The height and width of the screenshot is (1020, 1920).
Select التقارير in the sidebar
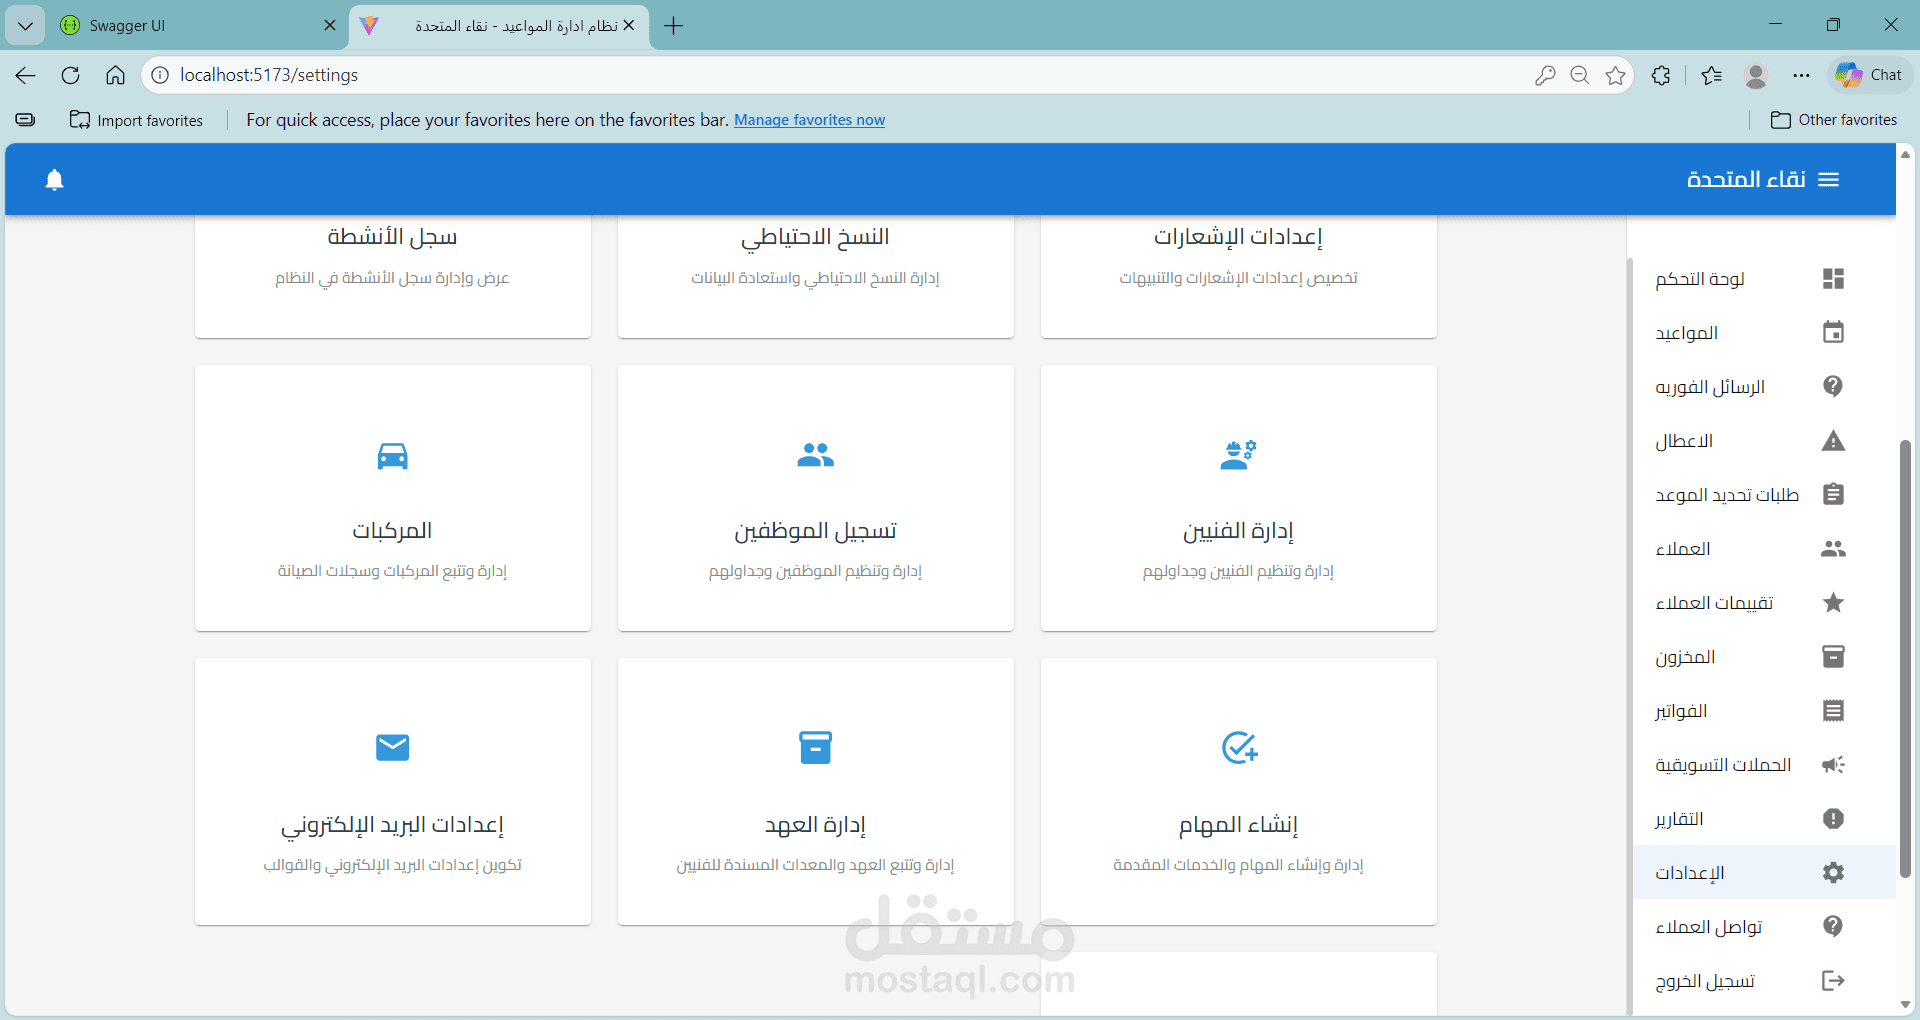[x=1764, y=819]
